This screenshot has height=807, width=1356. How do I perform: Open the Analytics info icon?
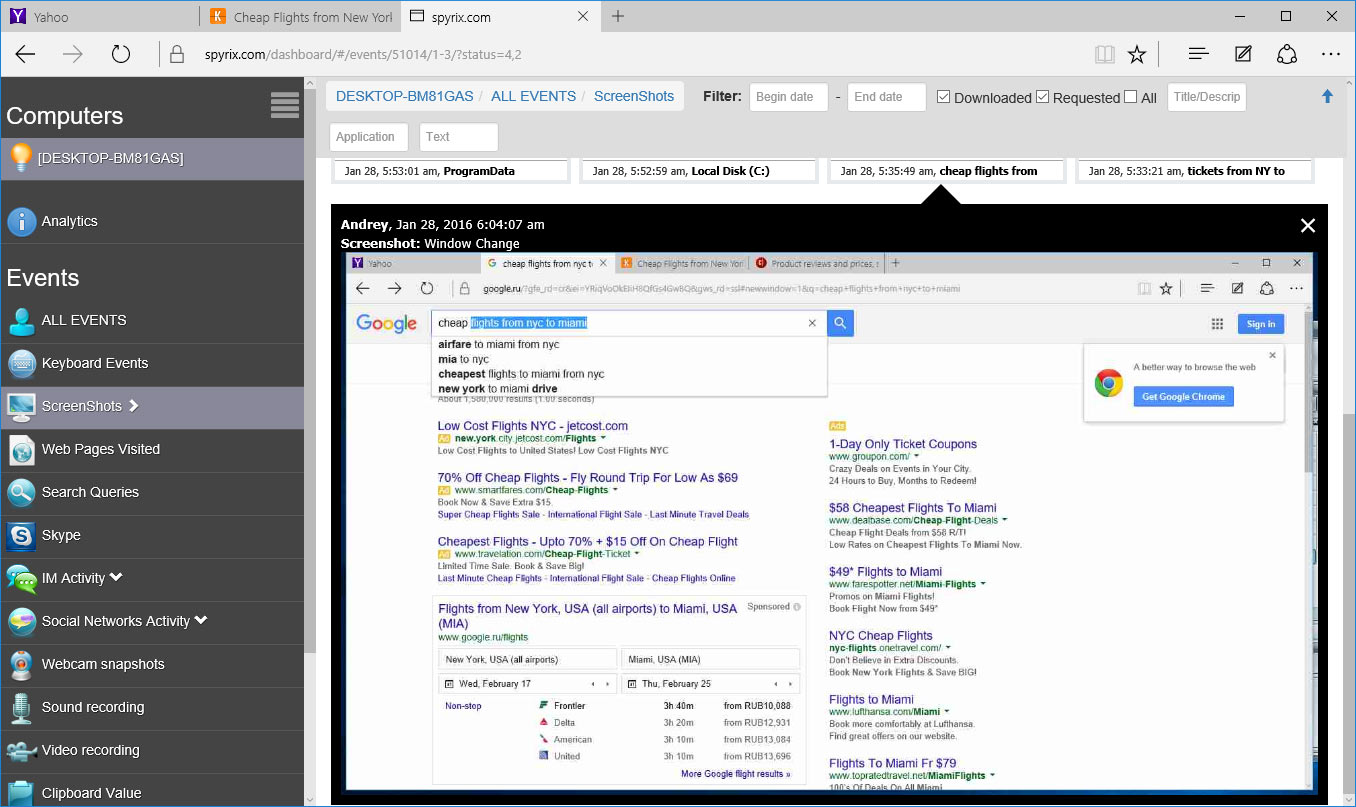coord(21,222)
